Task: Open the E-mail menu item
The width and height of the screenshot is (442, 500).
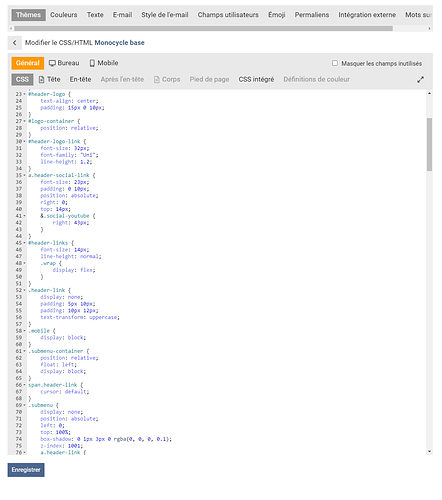Action: [x=122, y=15]
